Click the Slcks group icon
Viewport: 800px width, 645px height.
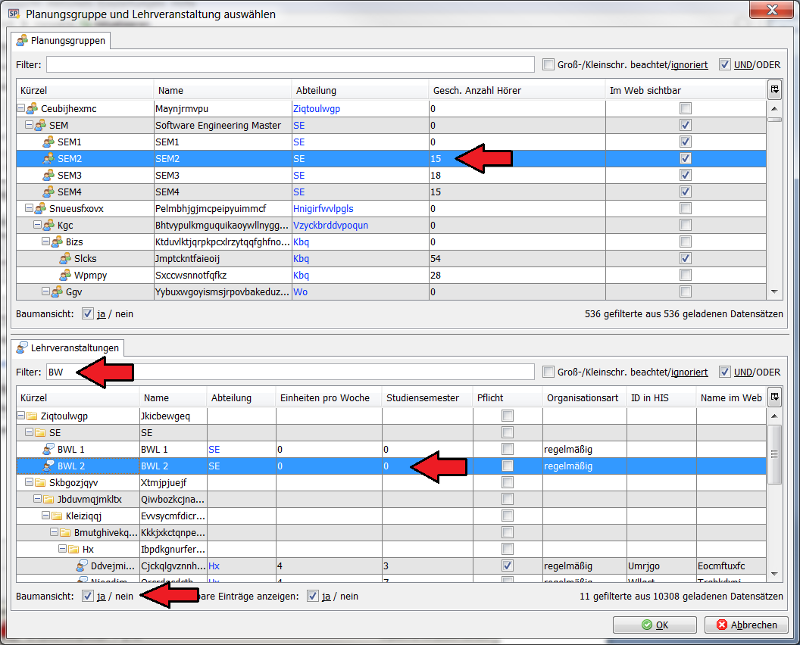tap(65, 258)
